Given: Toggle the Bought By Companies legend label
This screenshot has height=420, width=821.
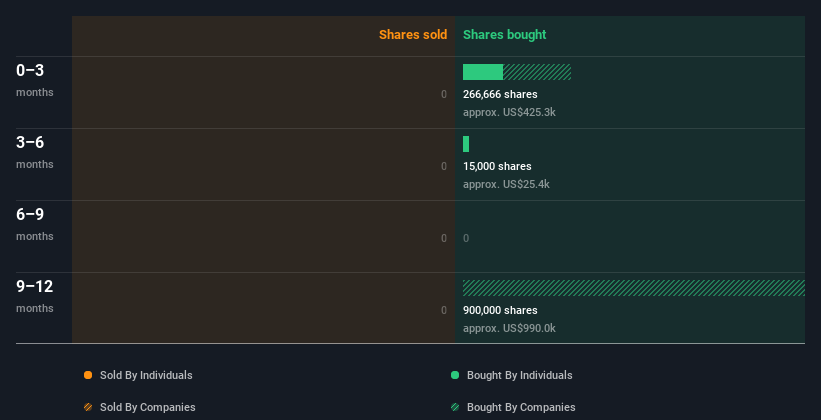Looking at the screenshot, I should (x=521, y=407).
